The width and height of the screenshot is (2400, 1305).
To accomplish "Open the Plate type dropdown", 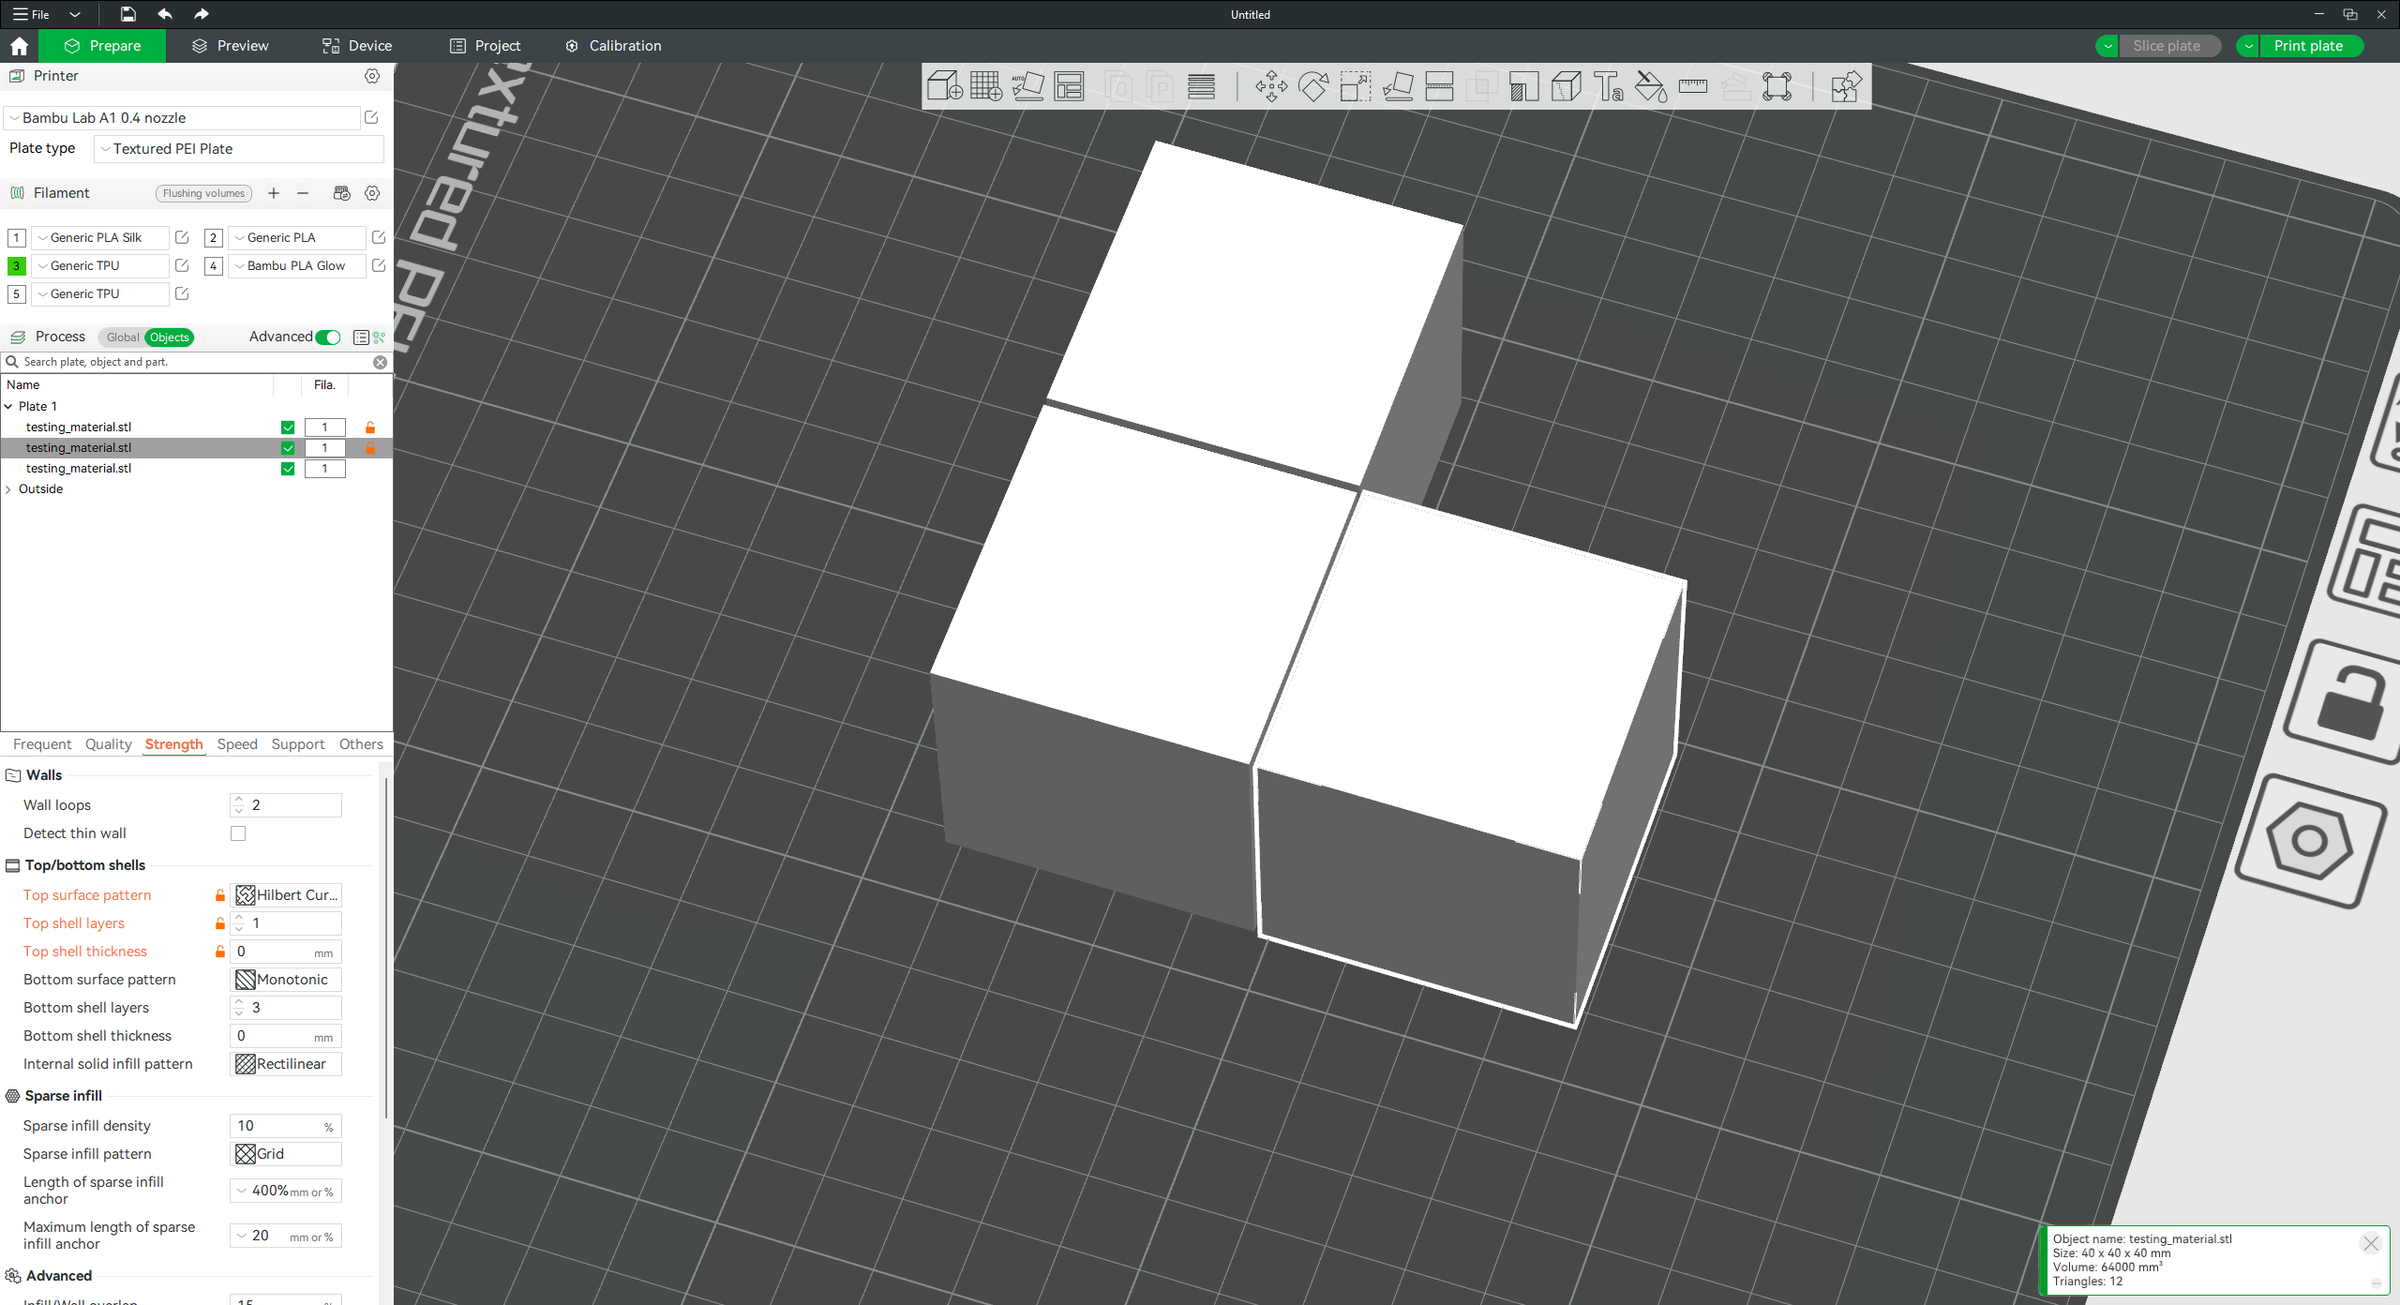I will [x=239, y=149].
